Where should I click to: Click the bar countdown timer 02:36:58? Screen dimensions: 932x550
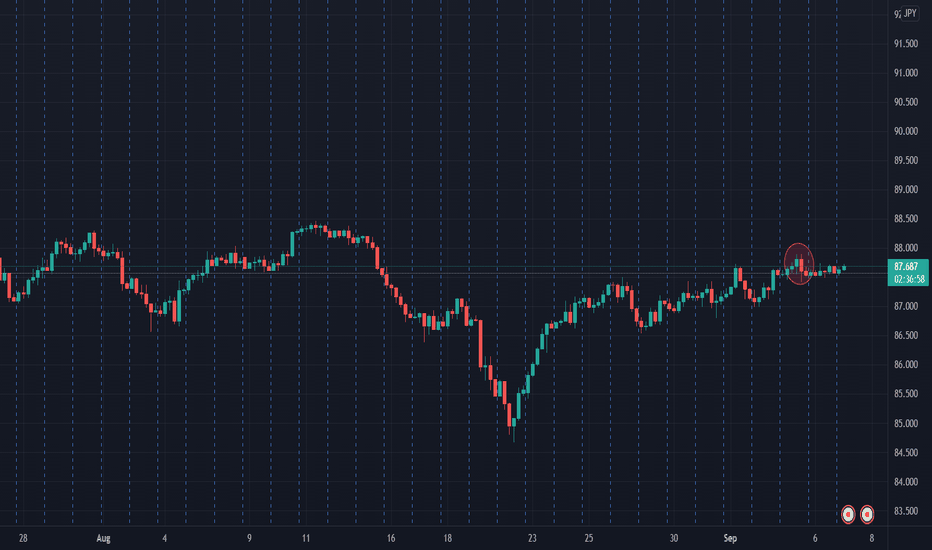pos(908,279)
